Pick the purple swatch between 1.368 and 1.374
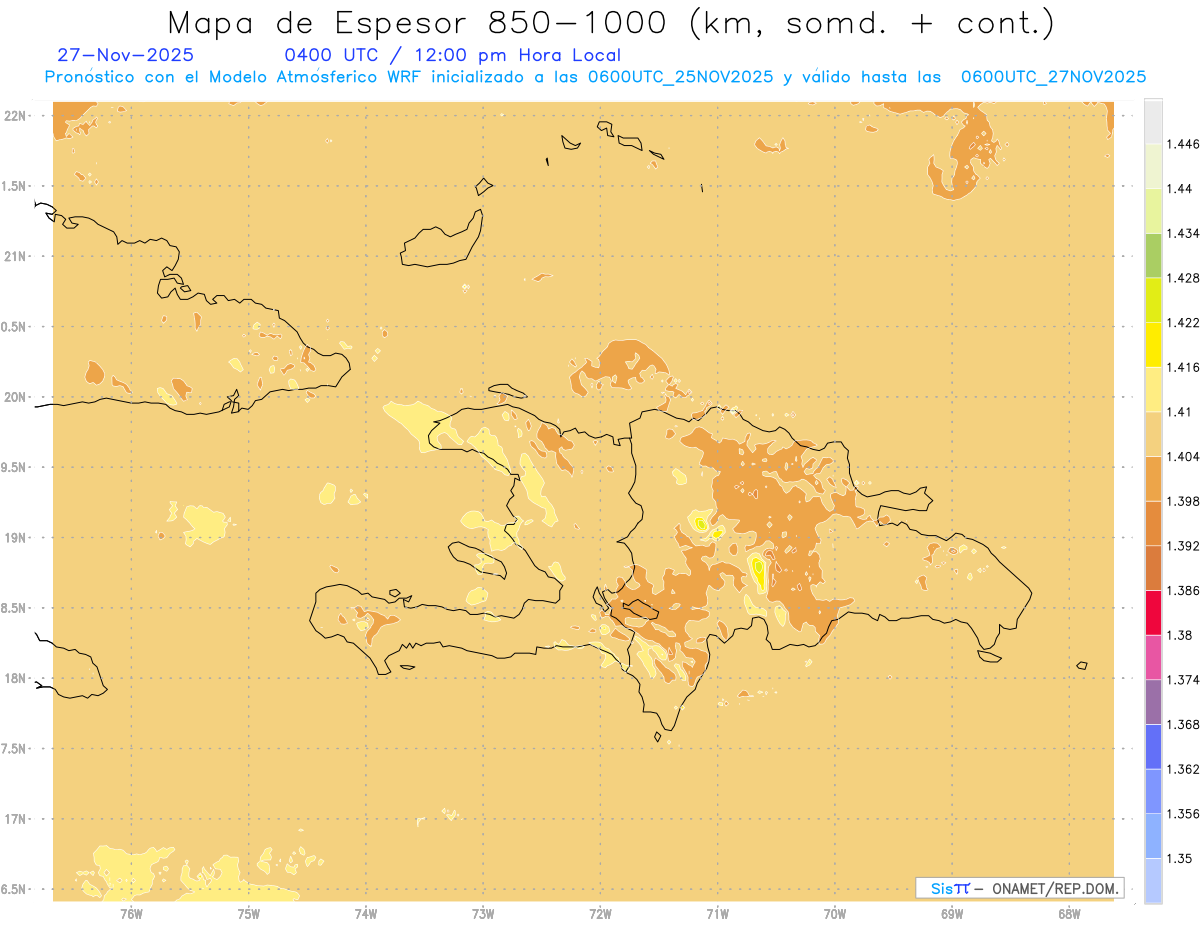The height and width of the screenshot is (927, 1200). click(1153, 702)
